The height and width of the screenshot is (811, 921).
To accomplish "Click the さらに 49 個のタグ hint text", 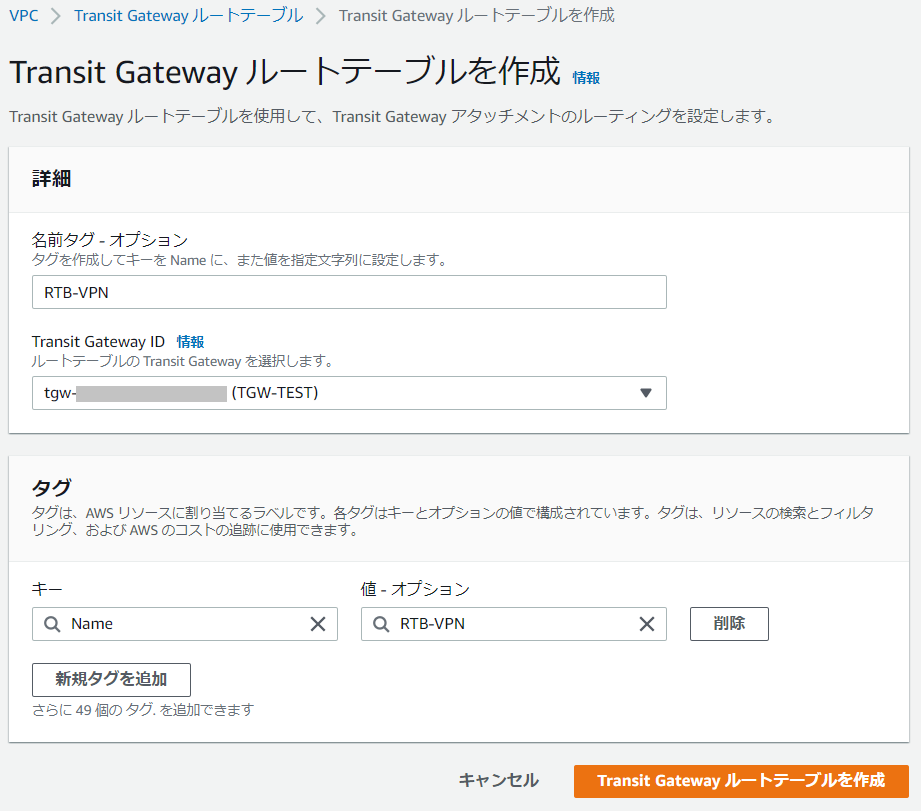I will pos(143,710).
